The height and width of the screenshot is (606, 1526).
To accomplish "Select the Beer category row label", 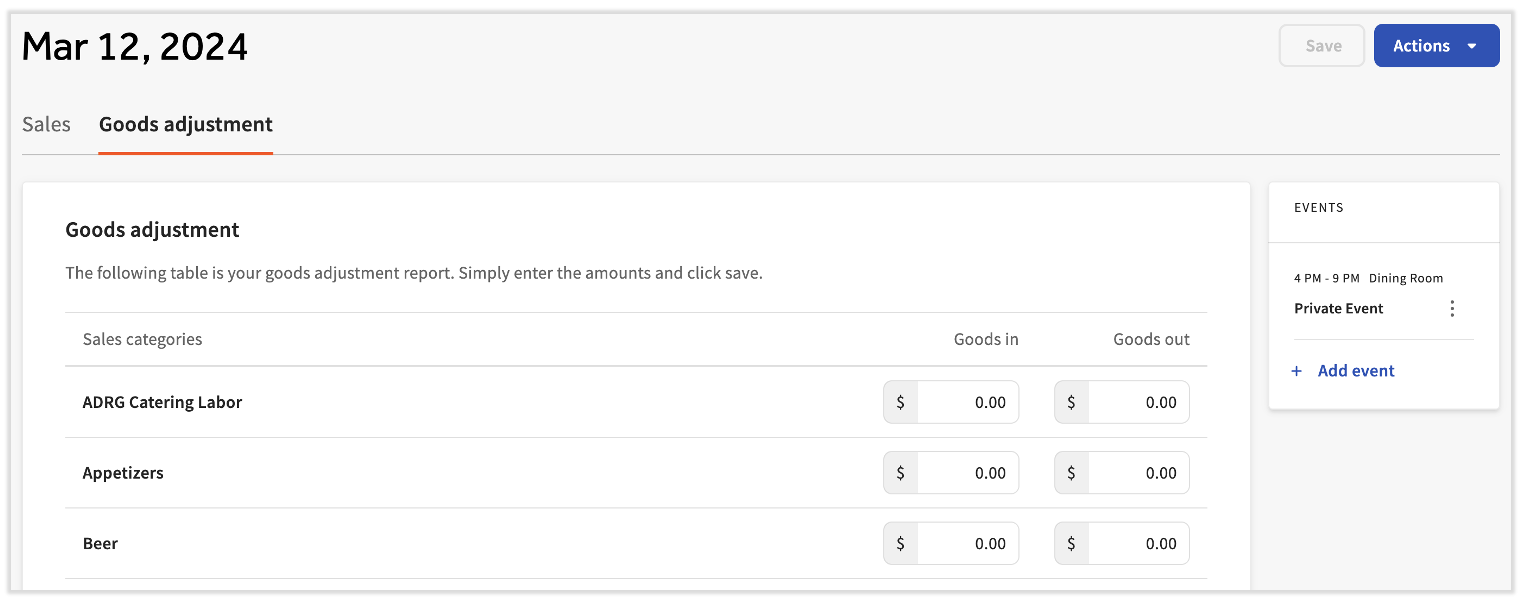I will coord(101,545).
